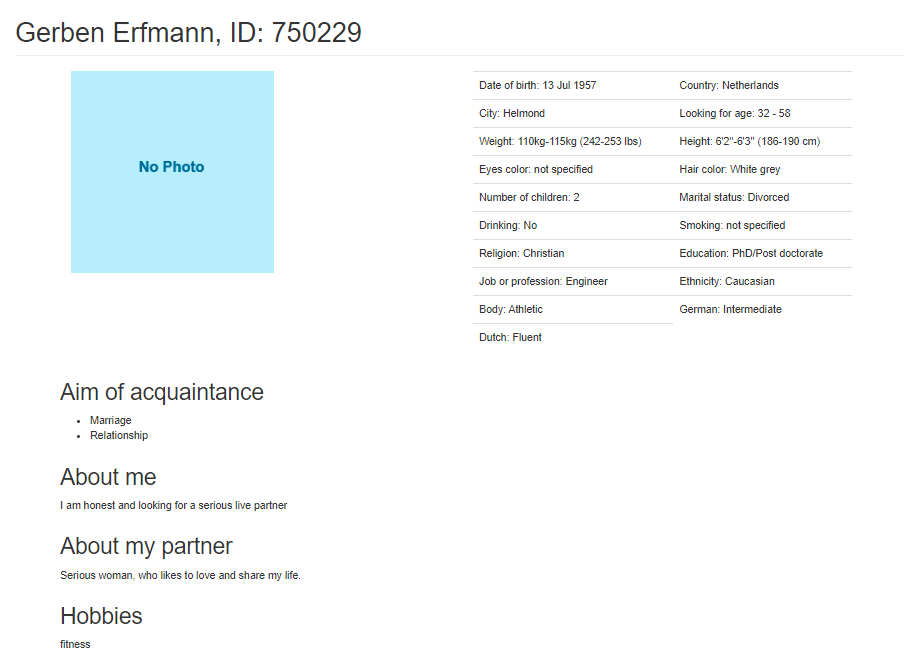The width and height of the screenshot is (904, 670).
Task: Select the Relationship list item
Action: pos(119,435)
